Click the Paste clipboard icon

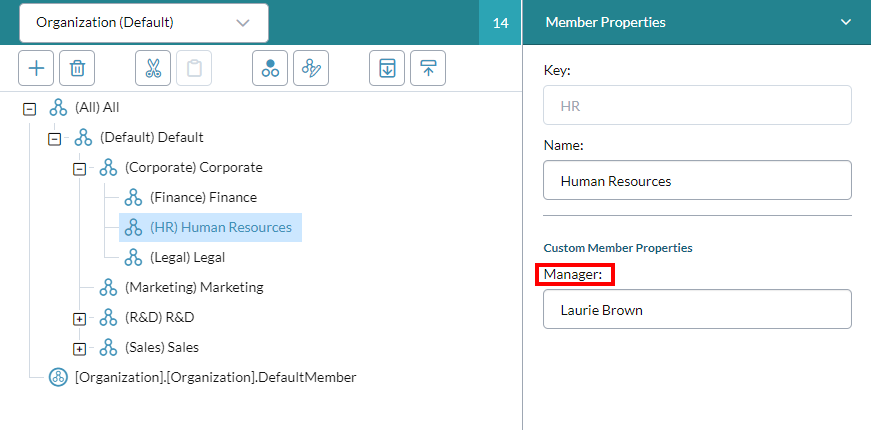point(194,68)
